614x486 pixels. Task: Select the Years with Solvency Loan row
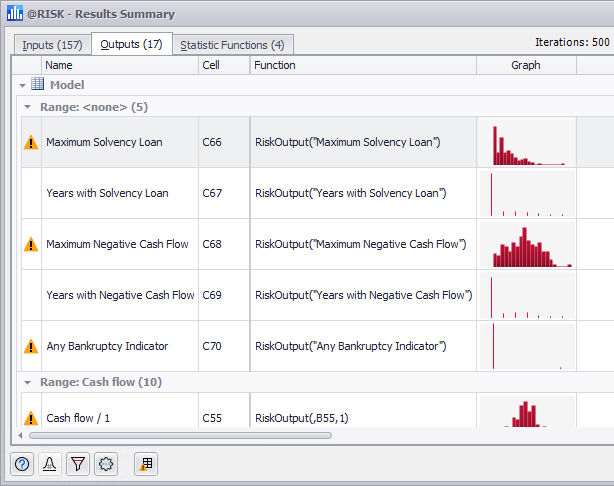click(107, 193)
